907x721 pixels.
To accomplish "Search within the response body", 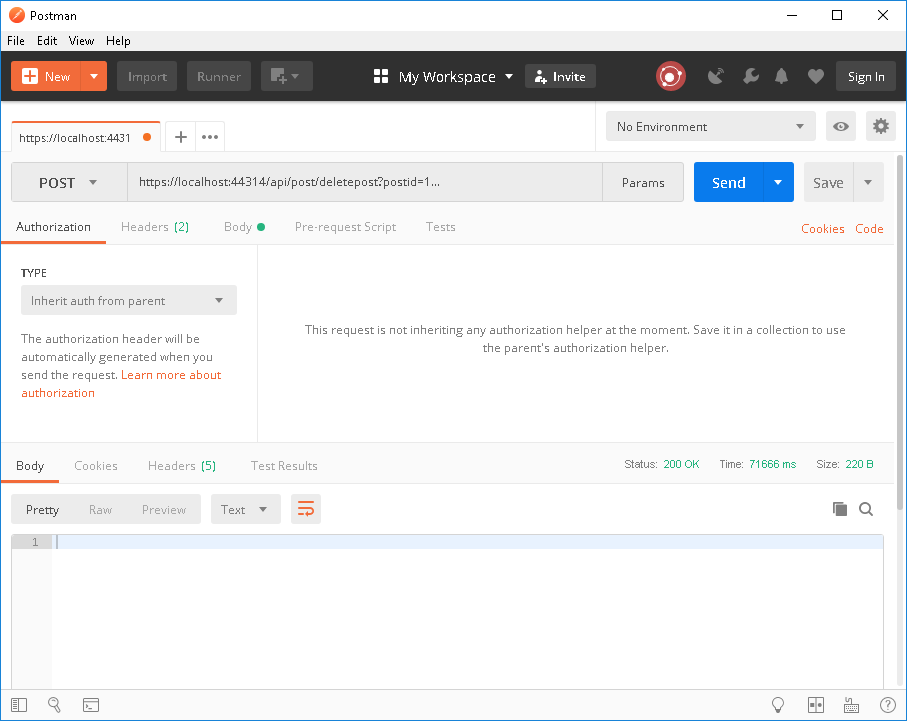I will (x=866, y=509).
